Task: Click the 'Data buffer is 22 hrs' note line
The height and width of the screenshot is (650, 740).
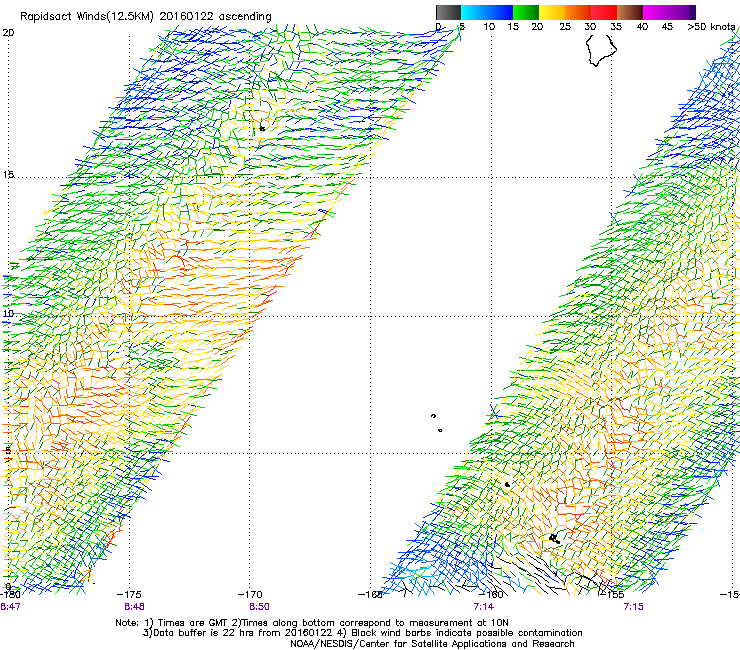Action: pos(362,633)
